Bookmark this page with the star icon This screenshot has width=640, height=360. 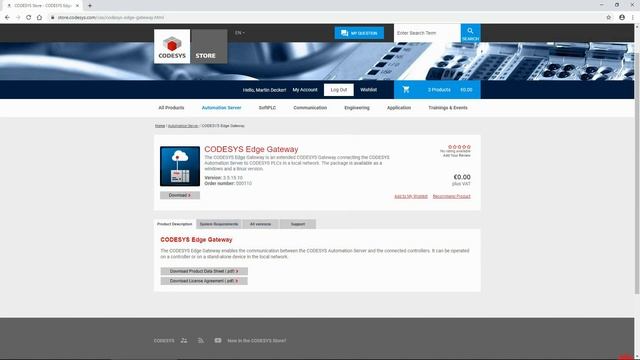tap(609, 18)
